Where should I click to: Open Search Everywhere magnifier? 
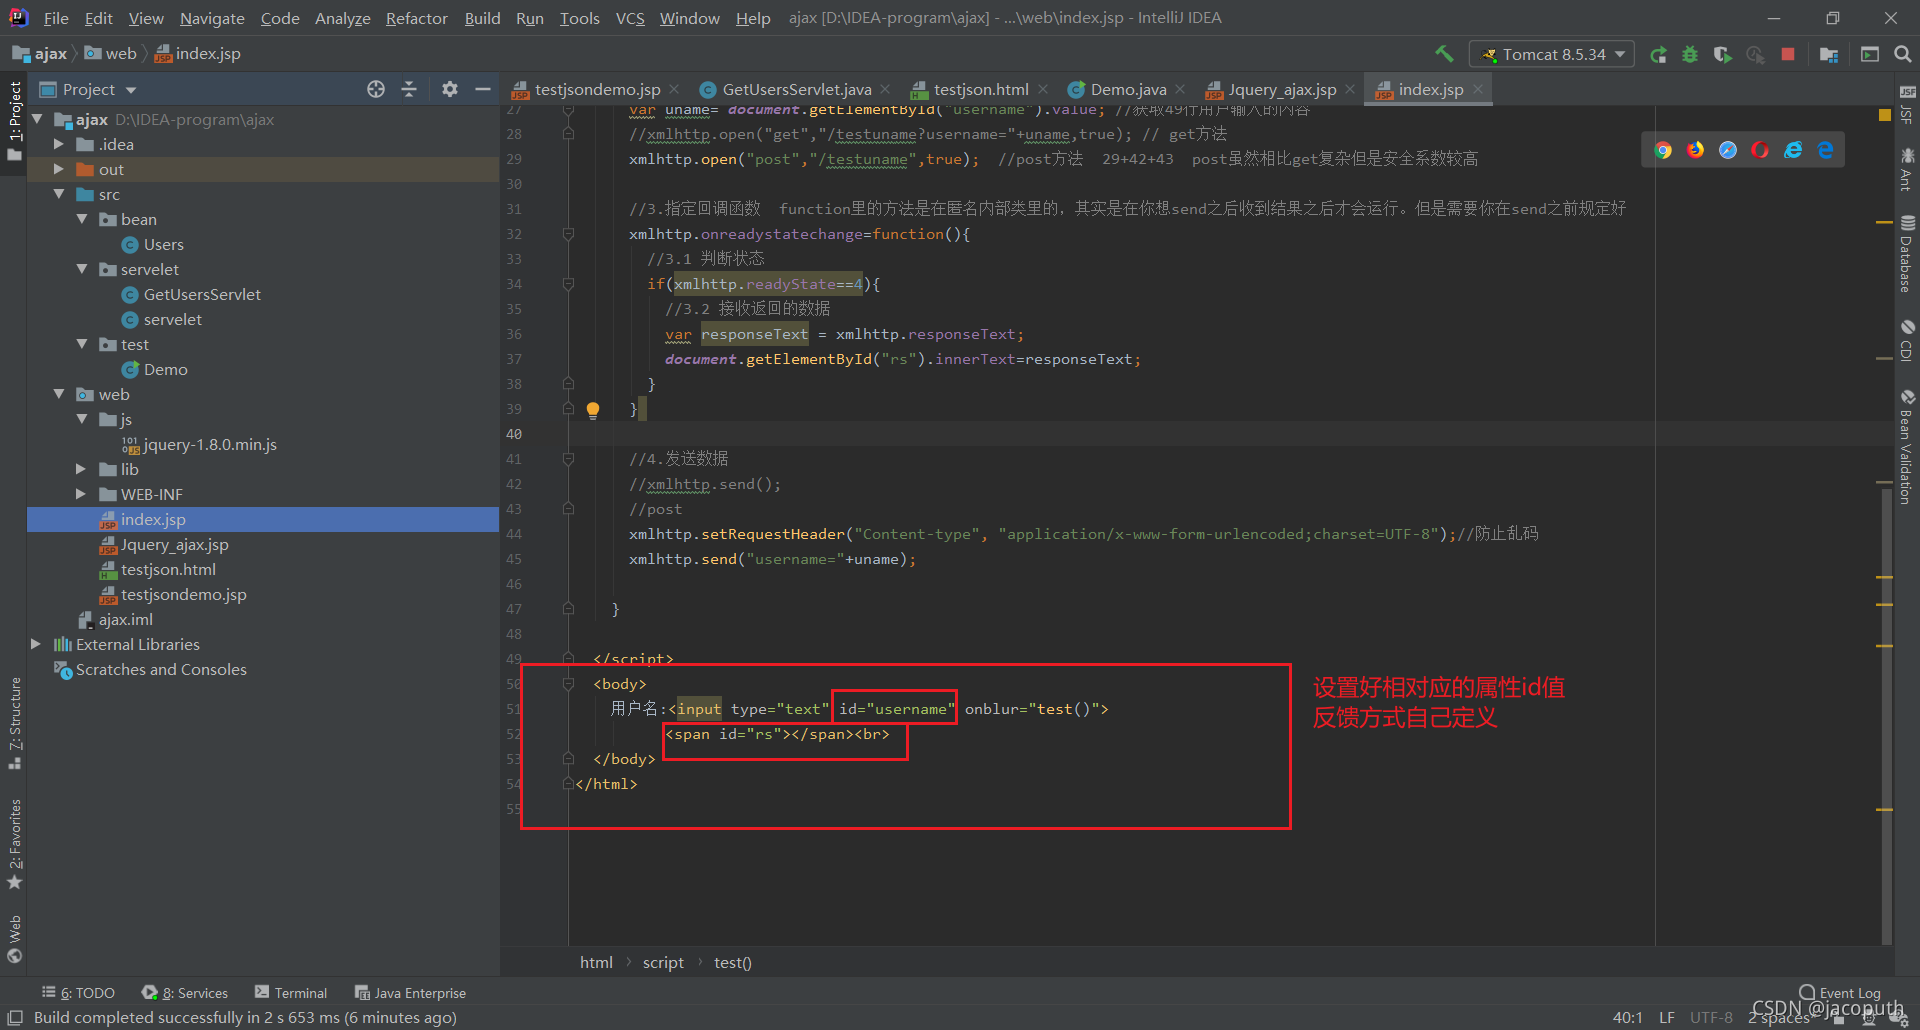tap(1902, 54)
